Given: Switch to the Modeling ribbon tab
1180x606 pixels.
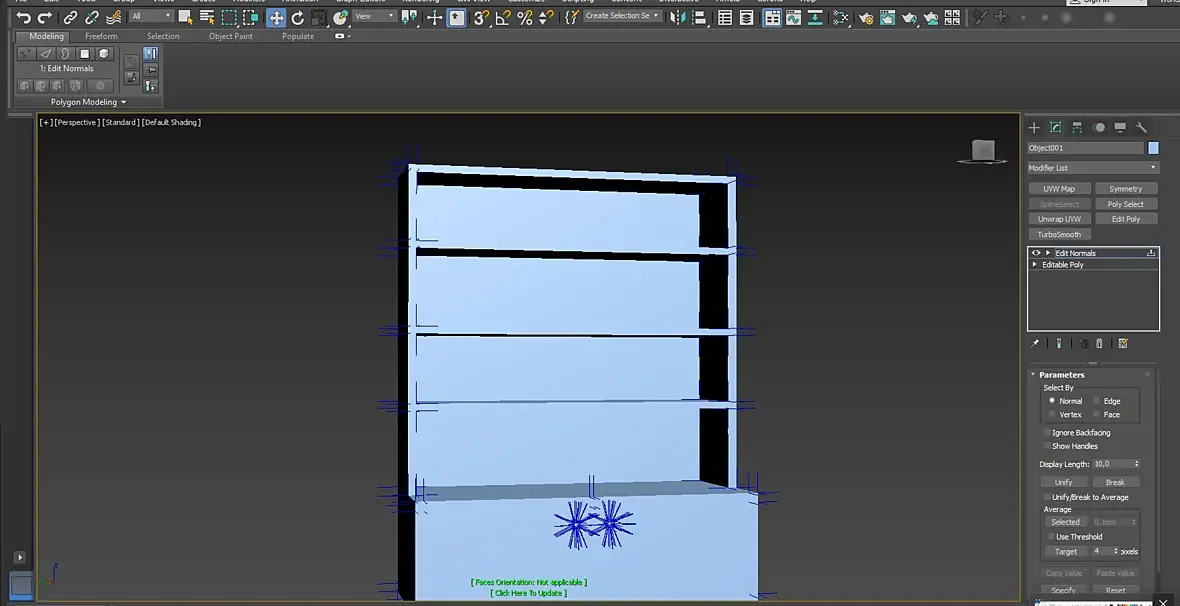Looking at the screenshot, I should pos(46,36).
